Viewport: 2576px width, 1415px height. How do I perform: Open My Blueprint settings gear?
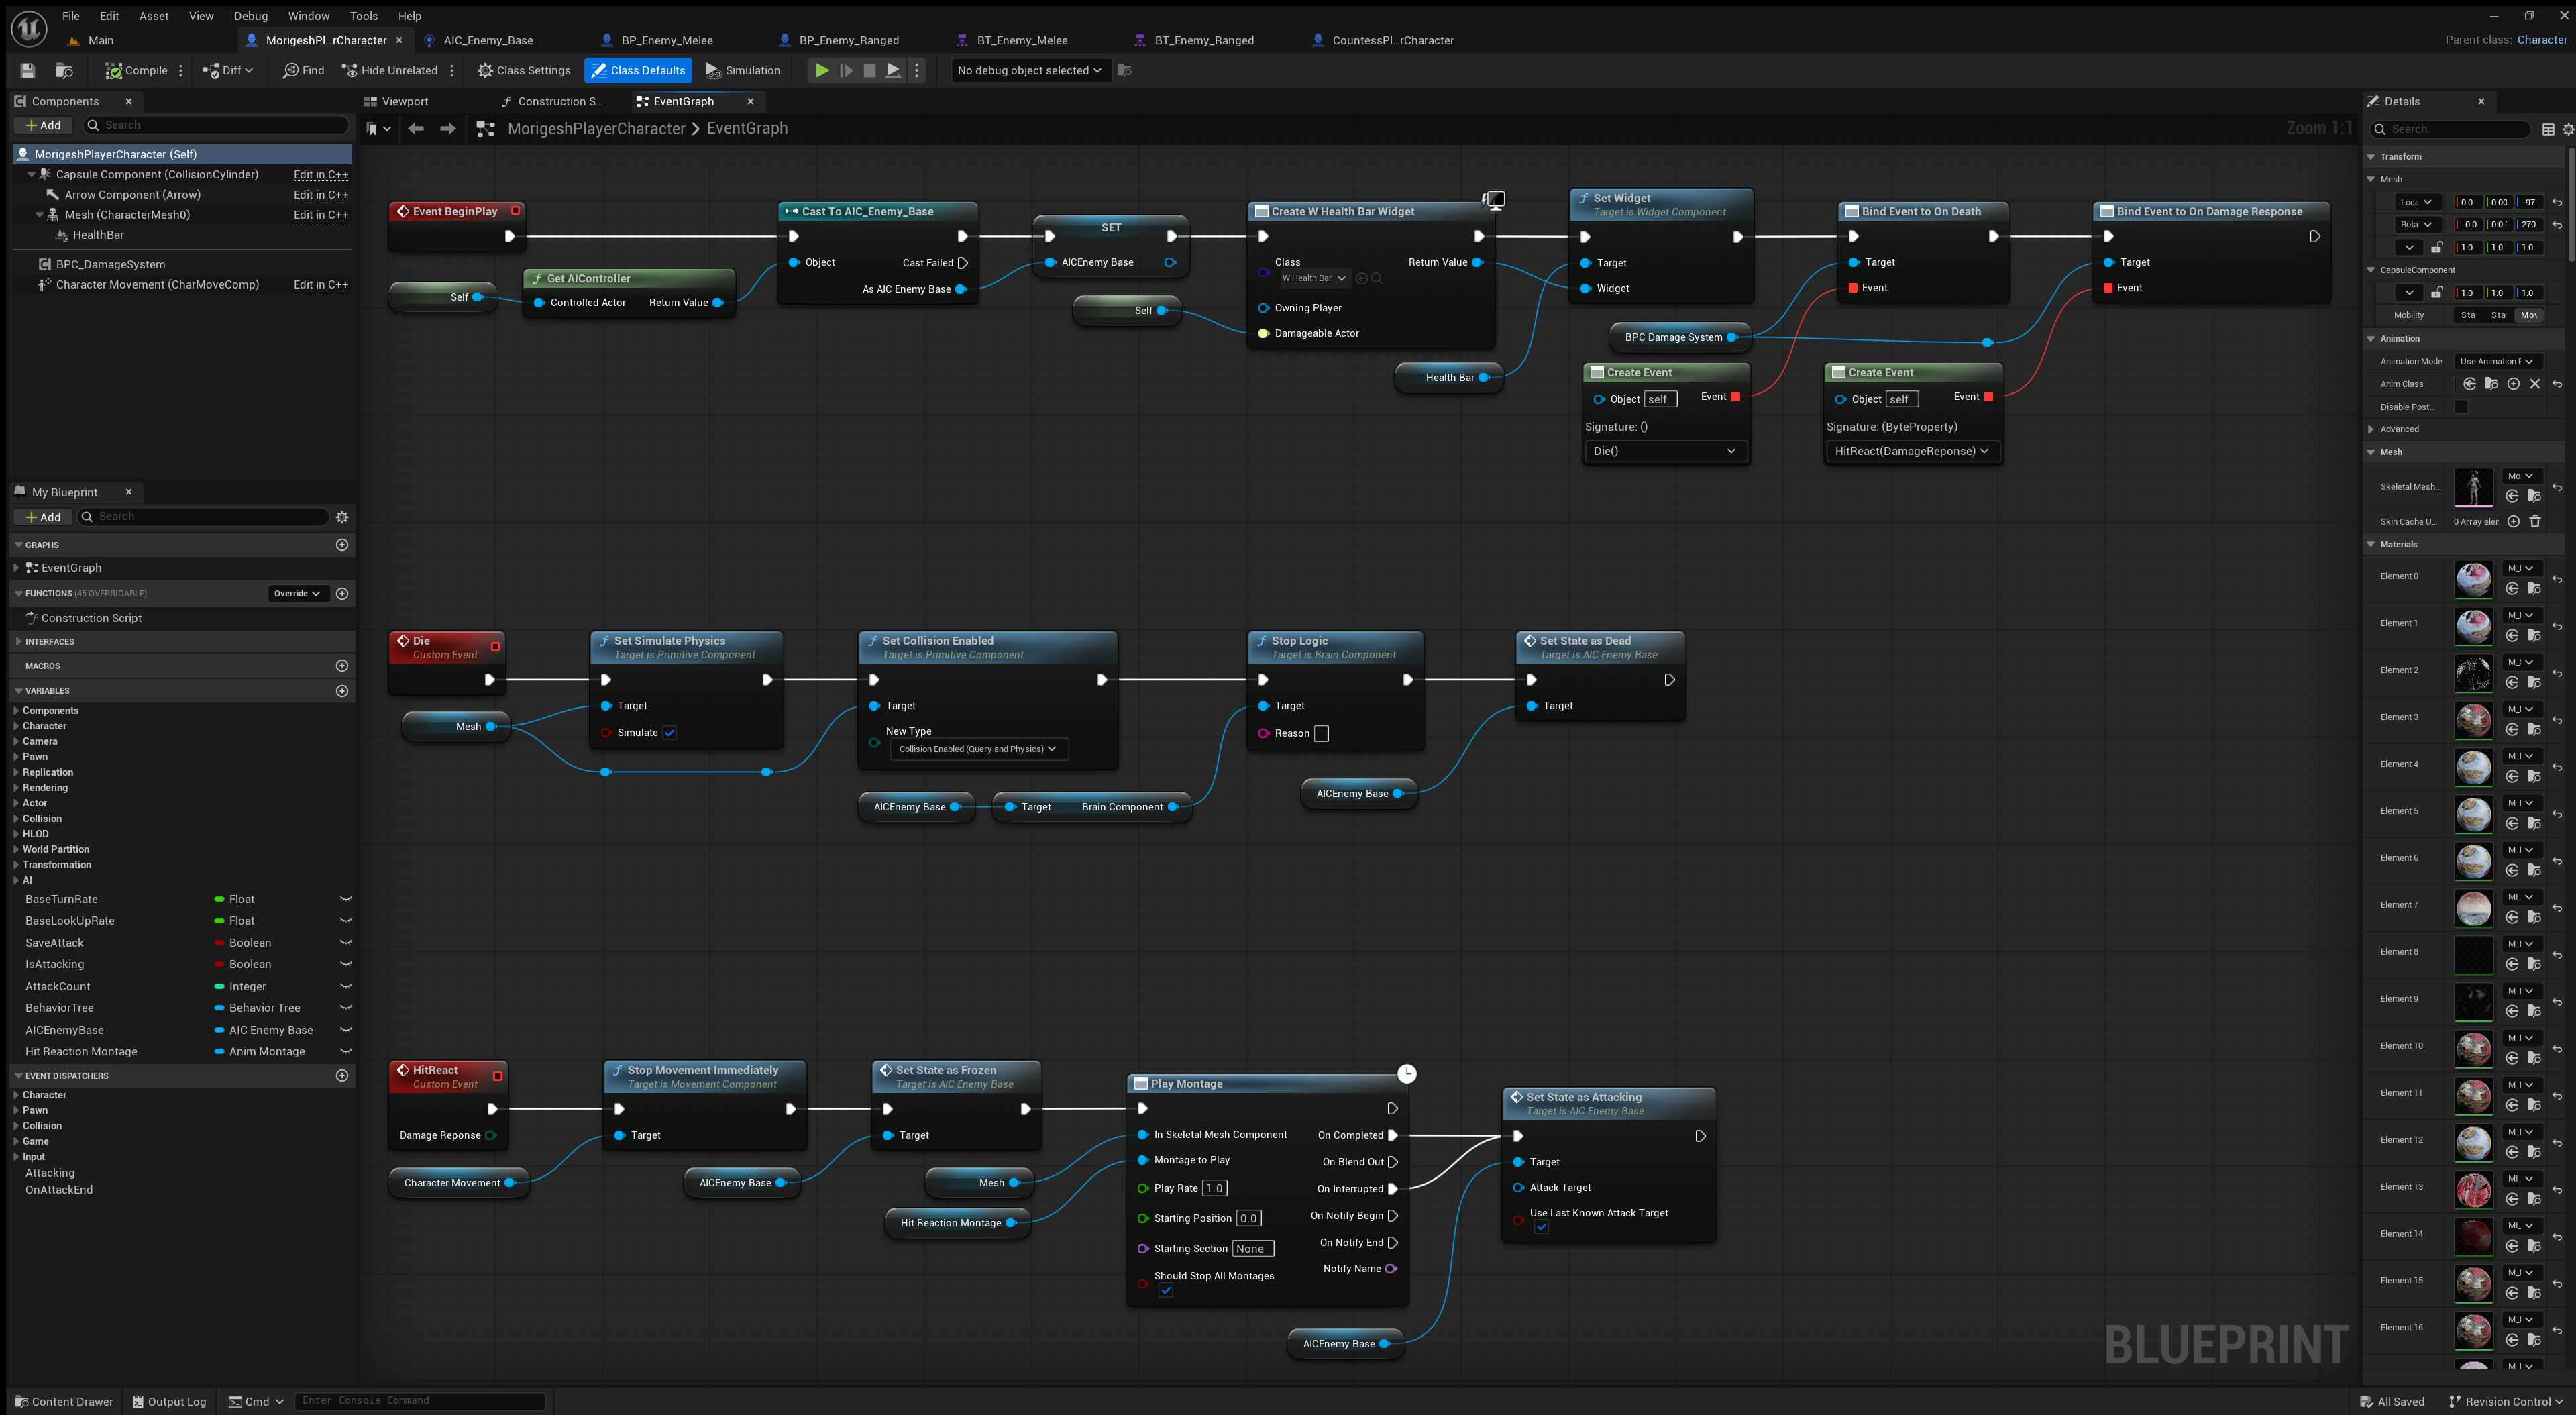(342, 517)
